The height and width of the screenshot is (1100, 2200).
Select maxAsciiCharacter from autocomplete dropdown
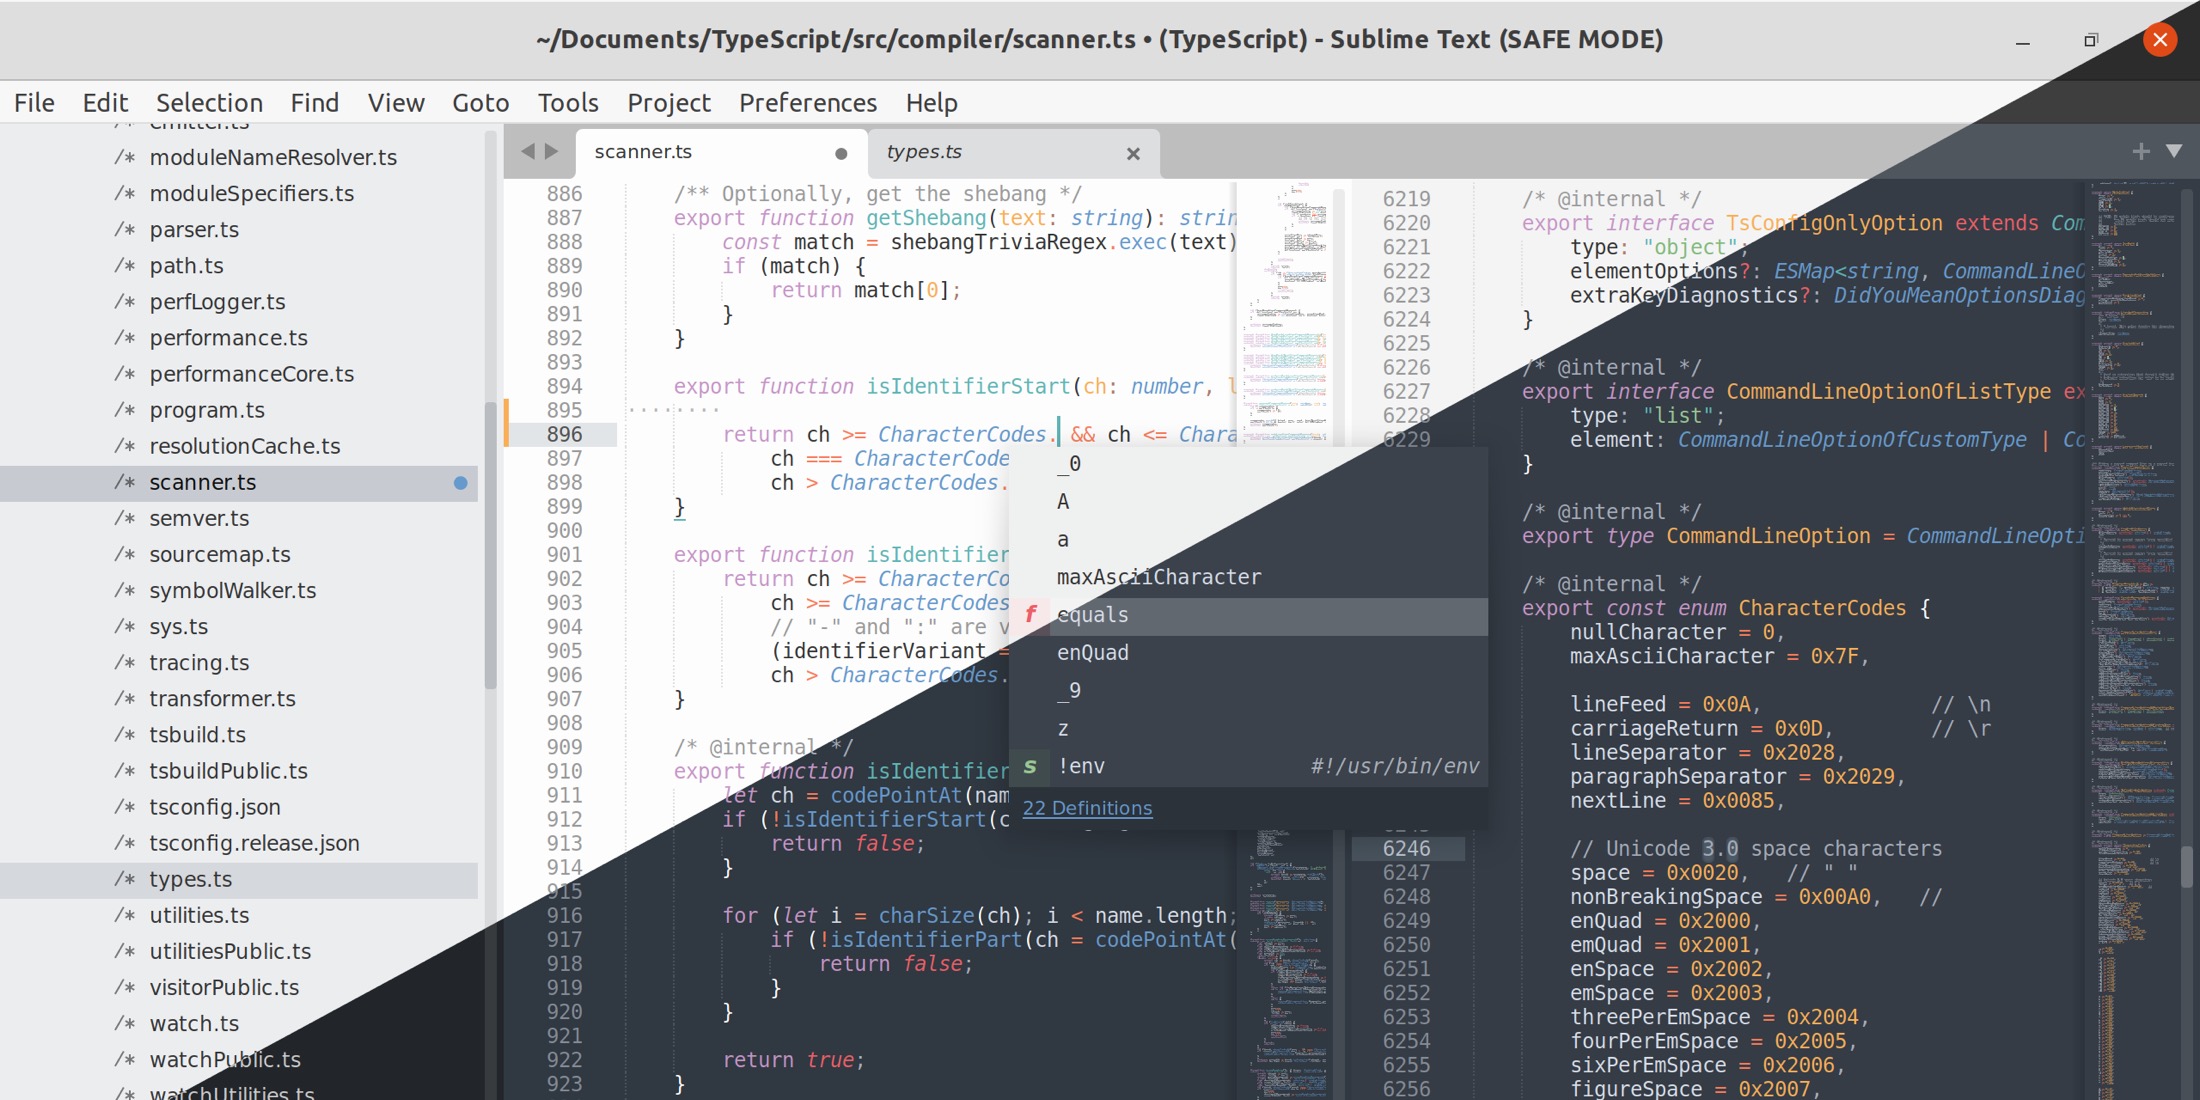pyautogui.click(x=1158, y=577)
